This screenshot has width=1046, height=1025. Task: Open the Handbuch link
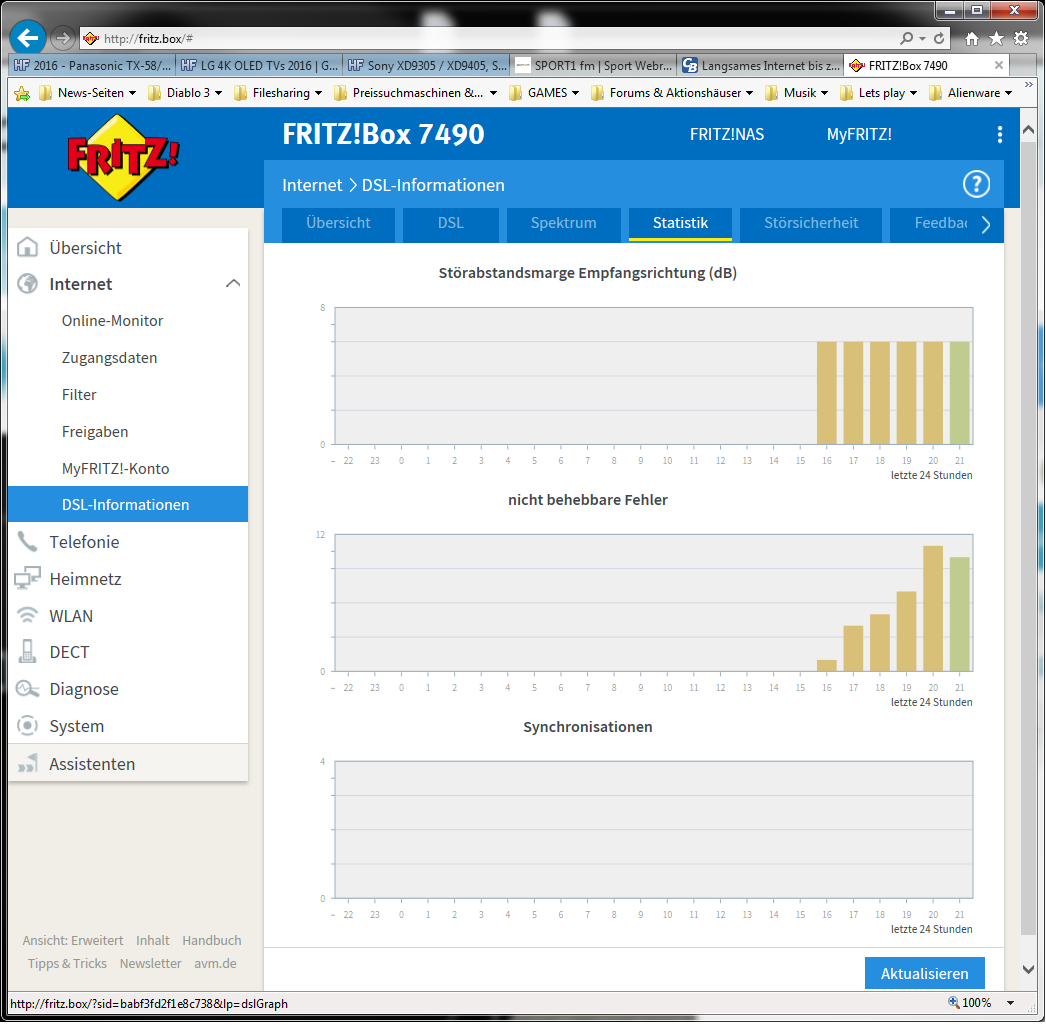click(212, 941)
